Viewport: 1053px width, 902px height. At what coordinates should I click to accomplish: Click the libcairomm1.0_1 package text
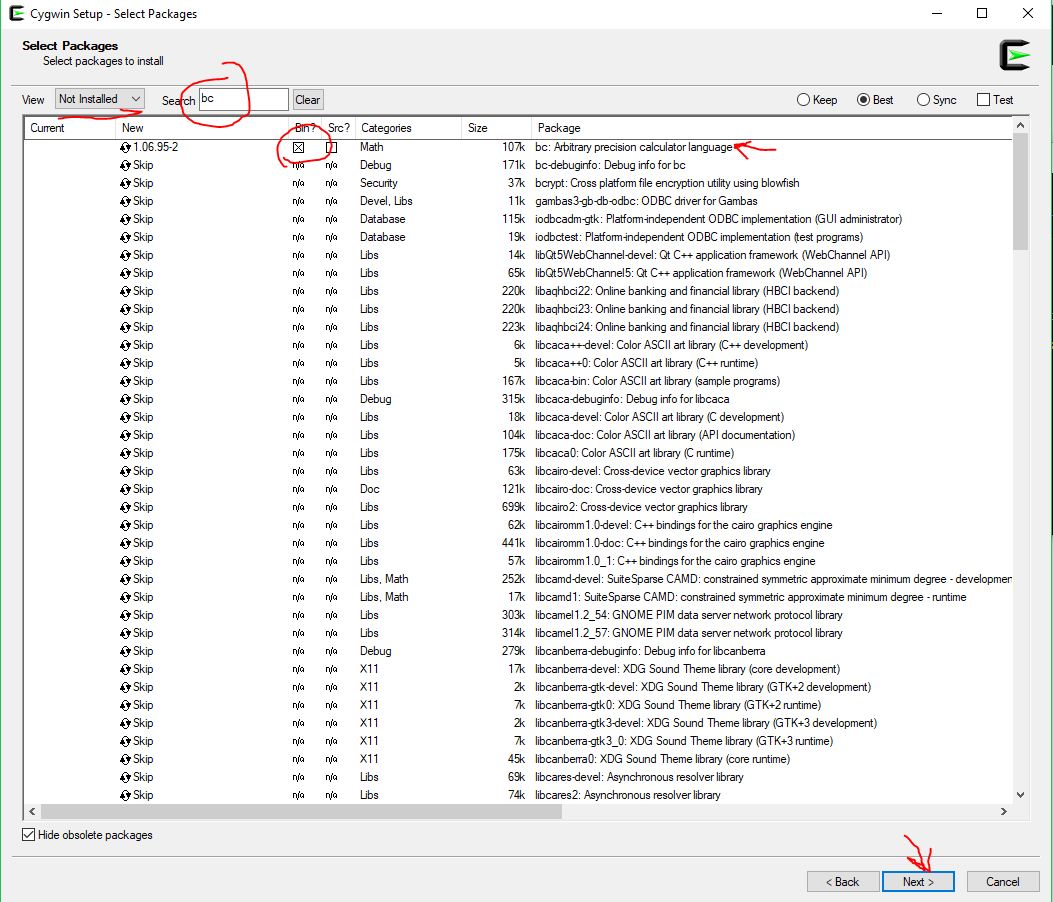pos(675,561)
